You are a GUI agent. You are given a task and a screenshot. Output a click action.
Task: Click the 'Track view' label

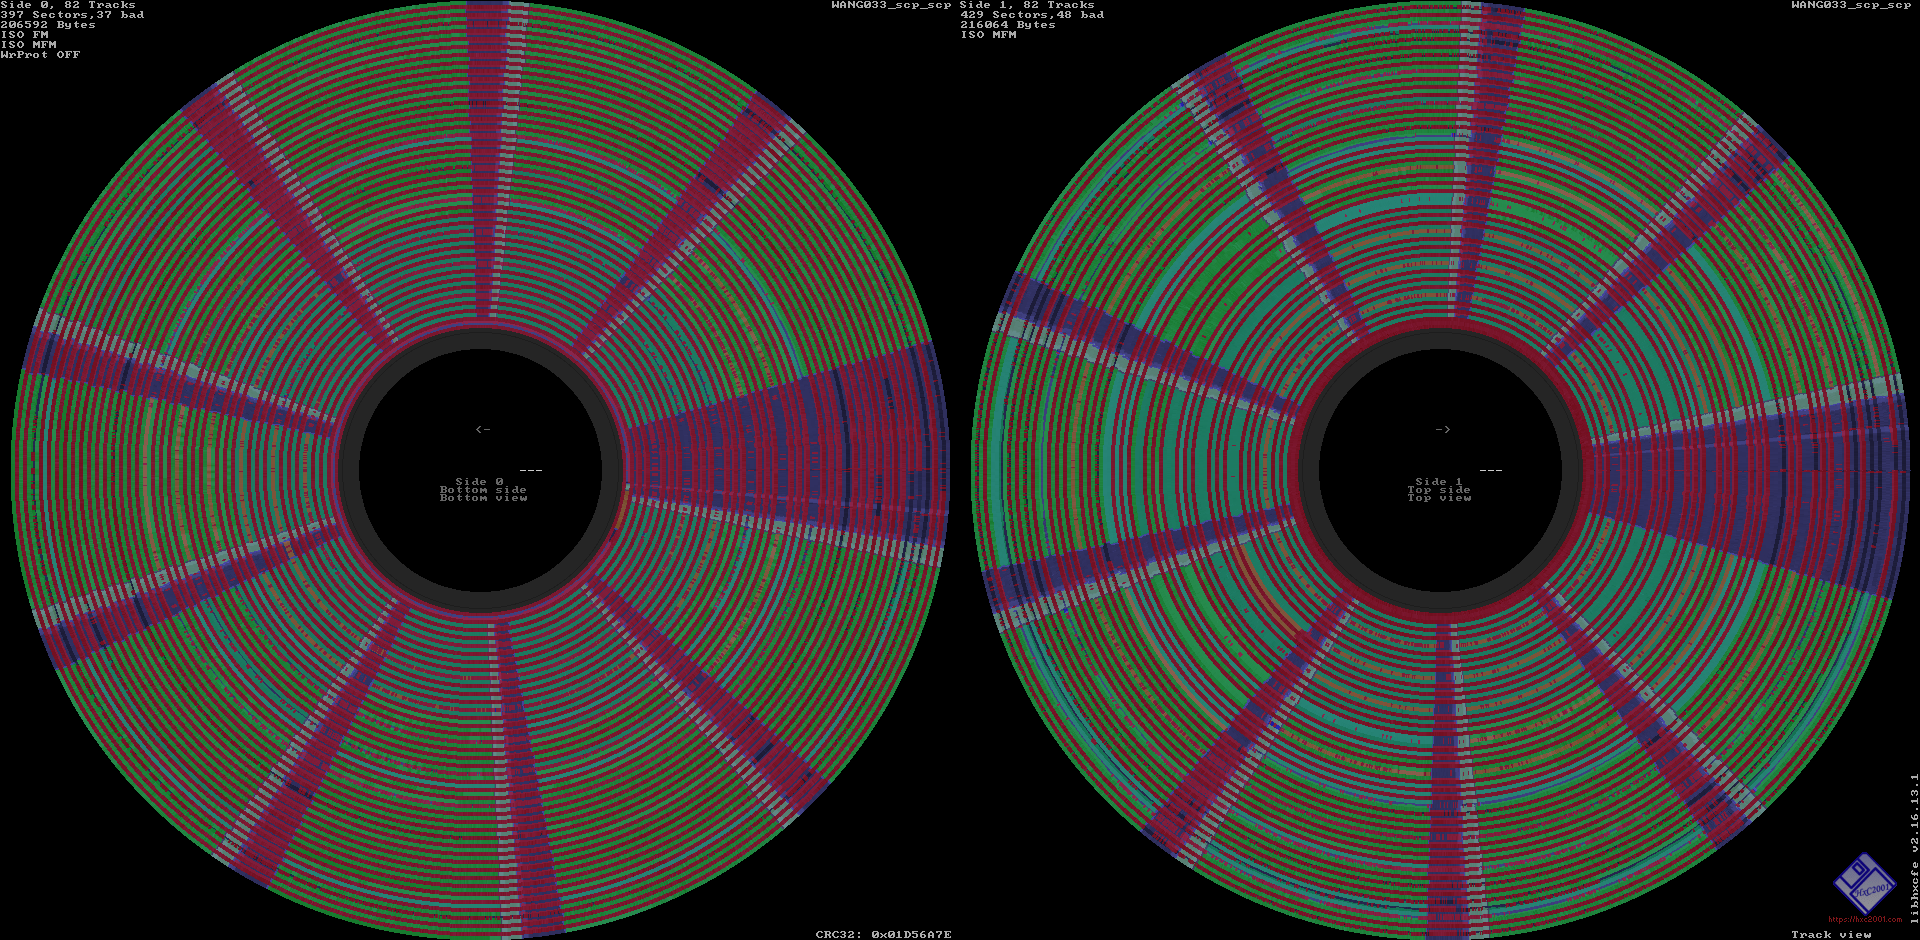[x=1831, y=935]
